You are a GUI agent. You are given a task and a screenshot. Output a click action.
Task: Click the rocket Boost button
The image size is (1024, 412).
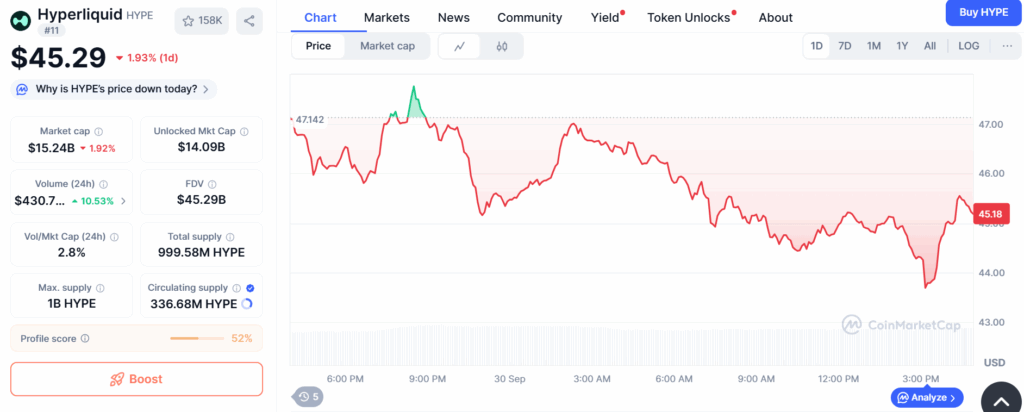[x=136, y=379]
